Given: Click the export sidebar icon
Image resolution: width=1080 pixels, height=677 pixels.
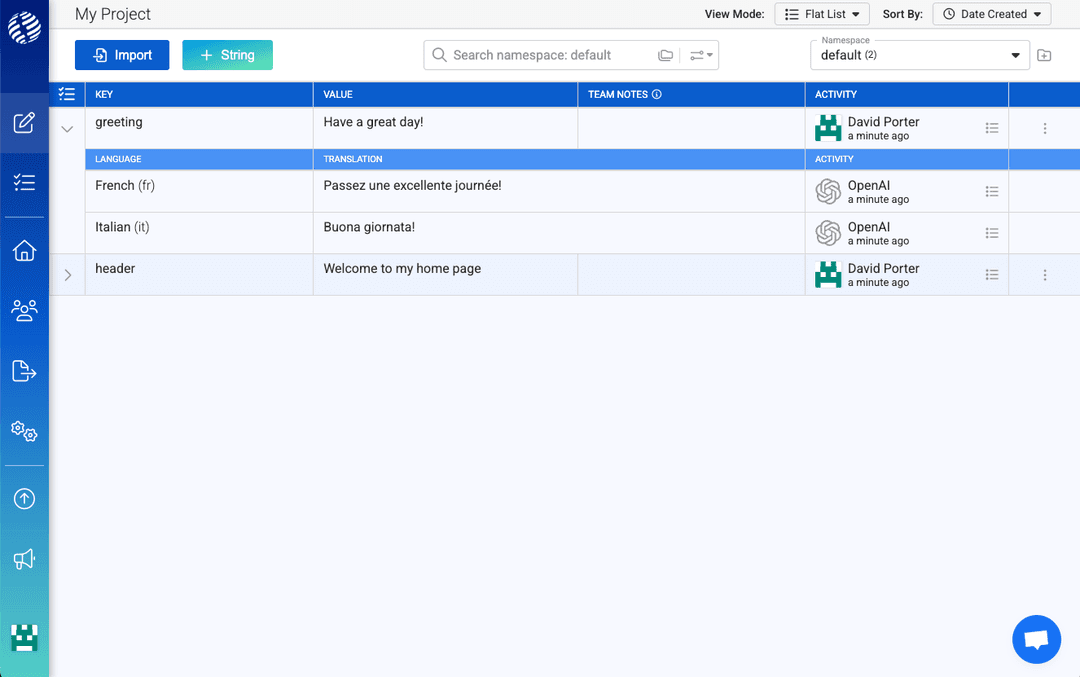Looking at the screenshot, I should 24,371.
